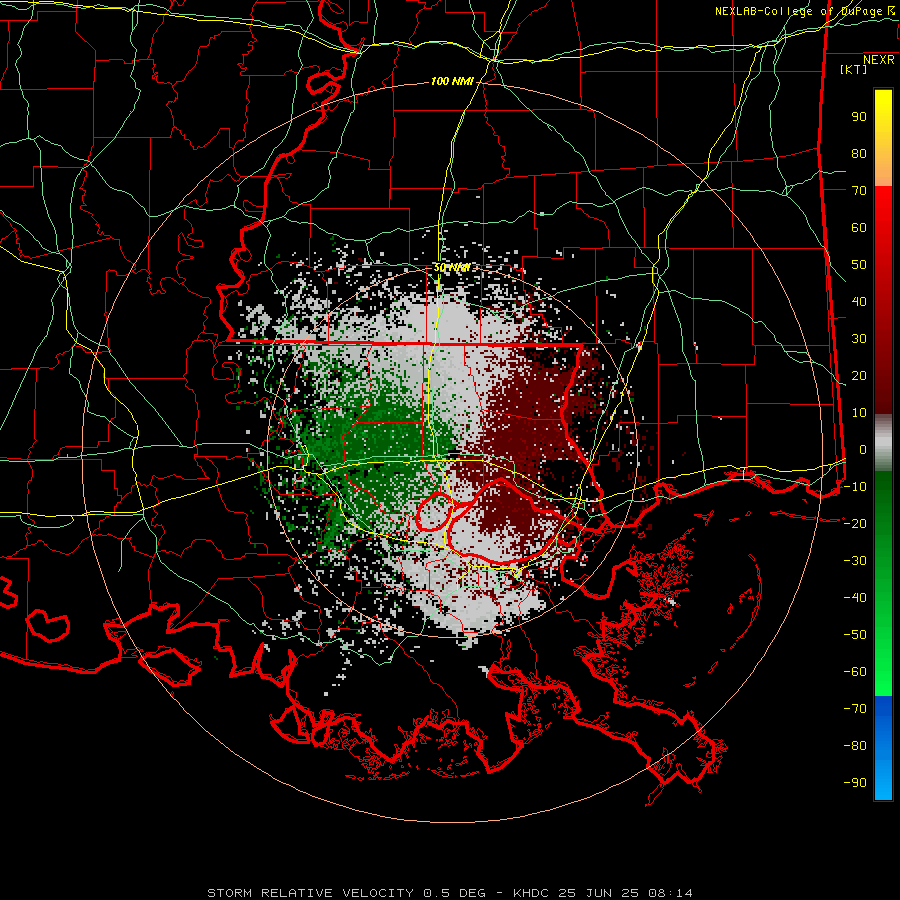The width and height of the screenshot is (900, 900).
Task: Click the bright green legend segment near -50
Action: click(883, 637)
